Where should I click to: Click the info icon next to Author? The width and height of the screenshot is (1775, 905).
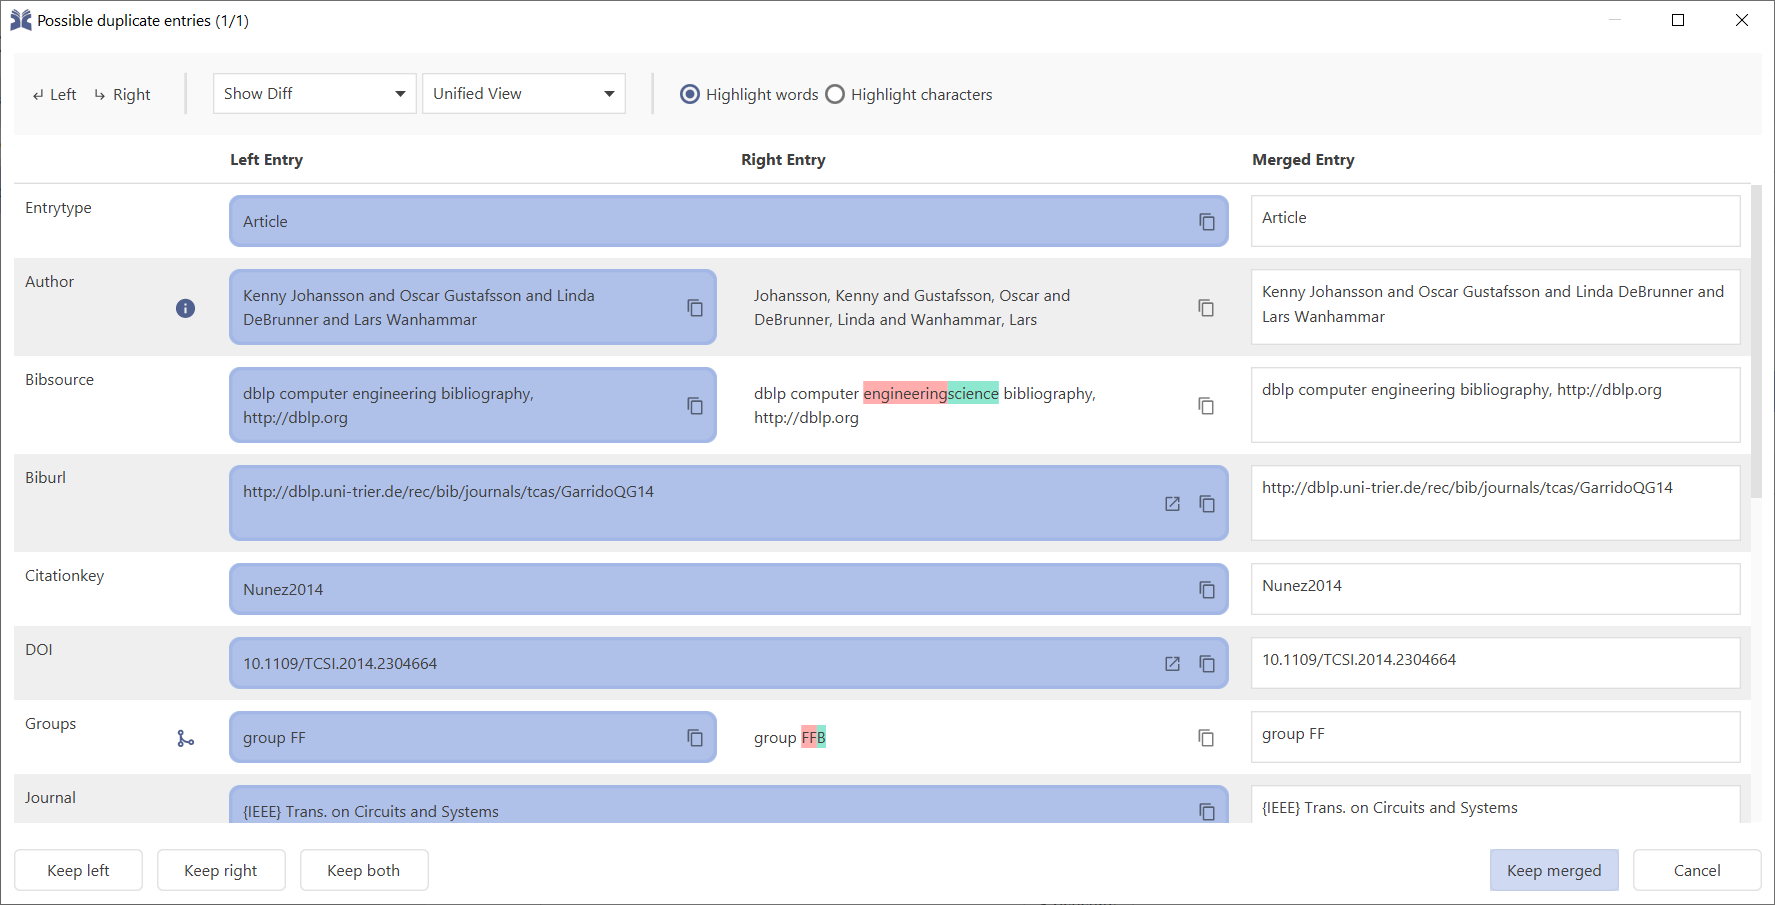pyautogui.click(x=186, y=308)
